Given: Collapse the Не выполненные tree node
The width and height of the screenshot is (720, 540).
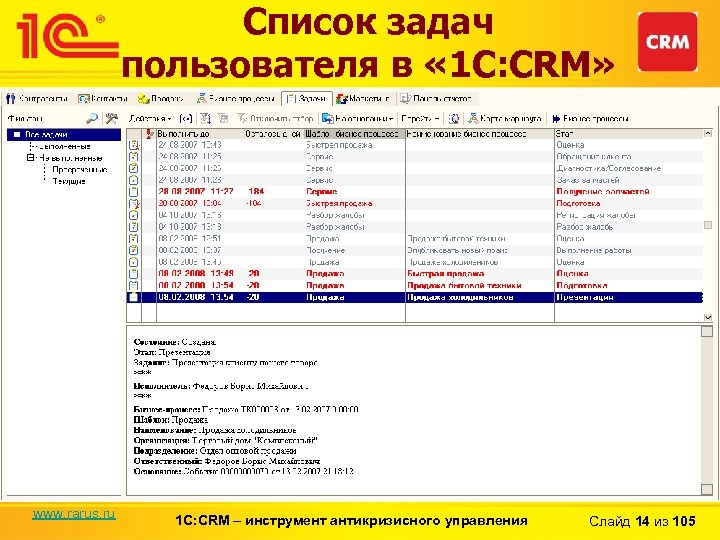Looking at the screenshot, I should tap(30, 158).
